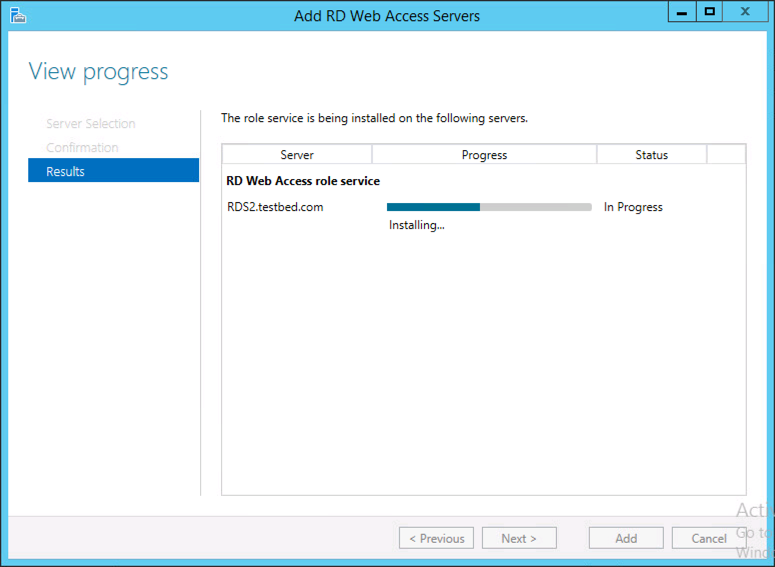The width and height of the screenshot is (775, 567).
Task: Click the In Progress status text
Action: coord(633,207)
